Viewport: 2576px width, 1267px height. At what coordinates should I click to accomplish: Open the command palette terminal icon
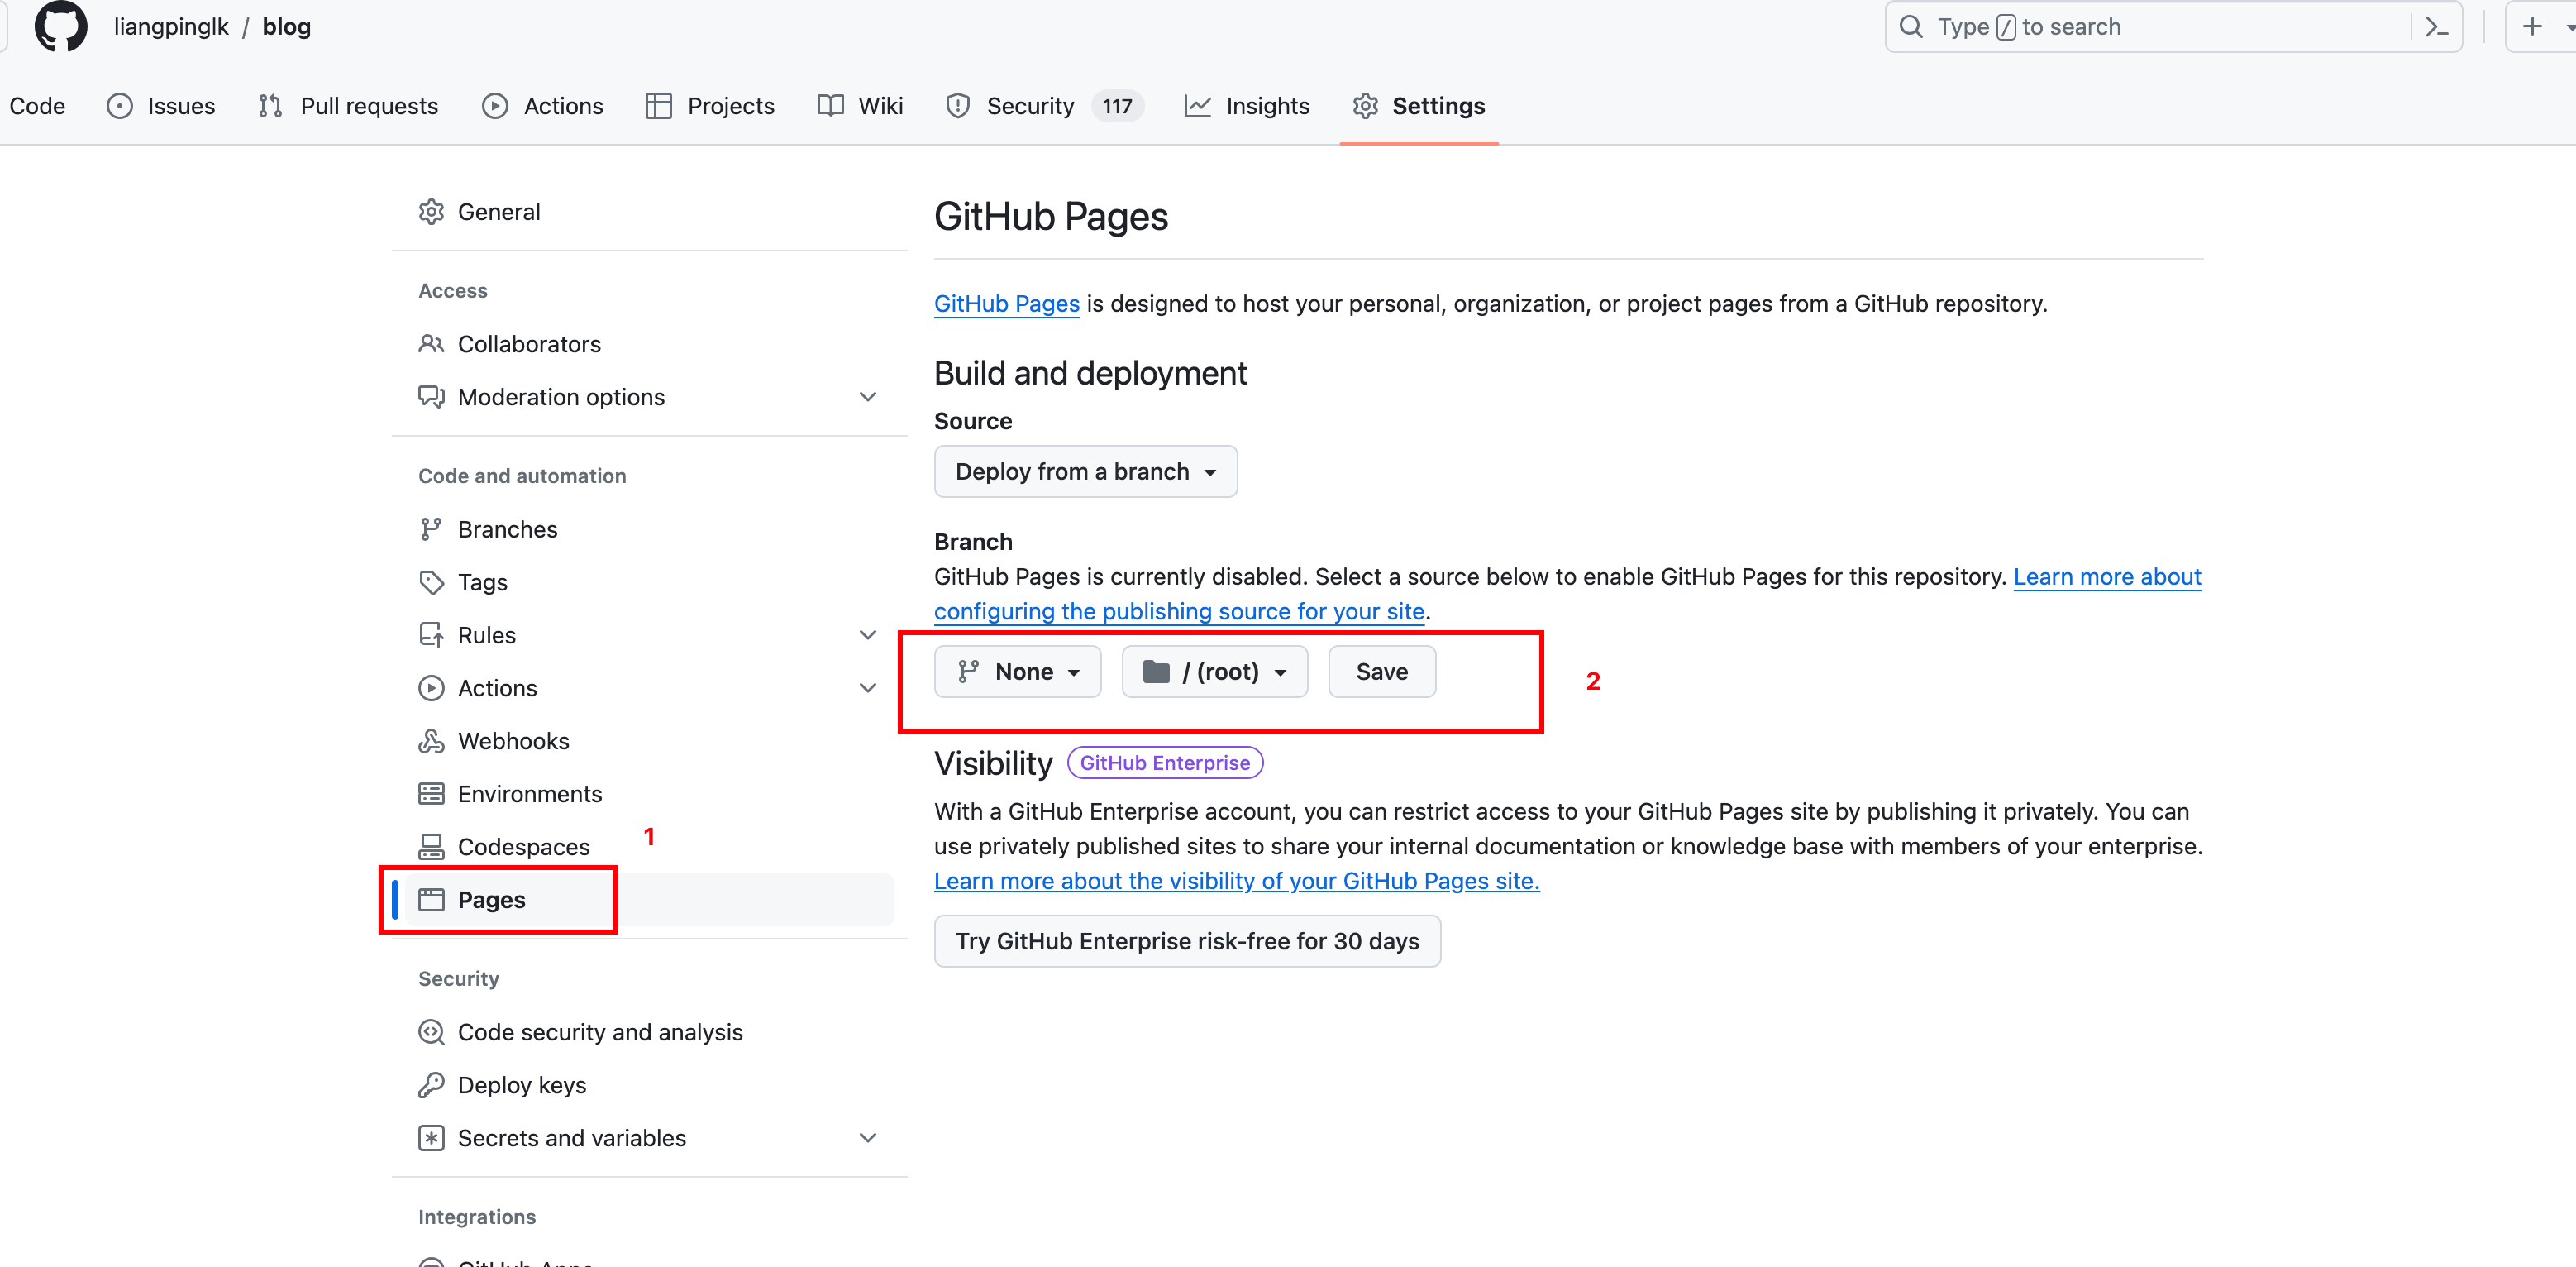(x=2437, y=27)
